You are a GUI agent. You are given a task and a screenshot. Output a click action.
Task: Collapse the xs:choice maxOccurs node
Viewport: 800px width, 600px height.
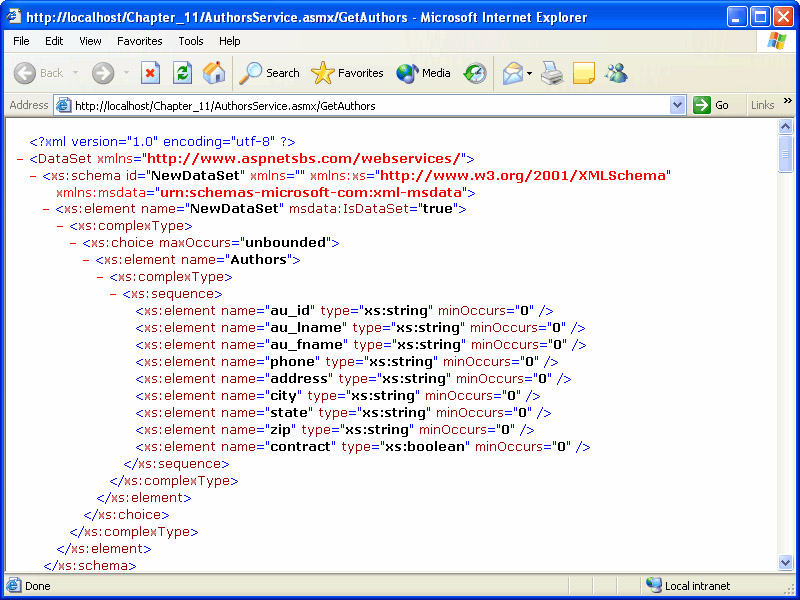point(73,243)
